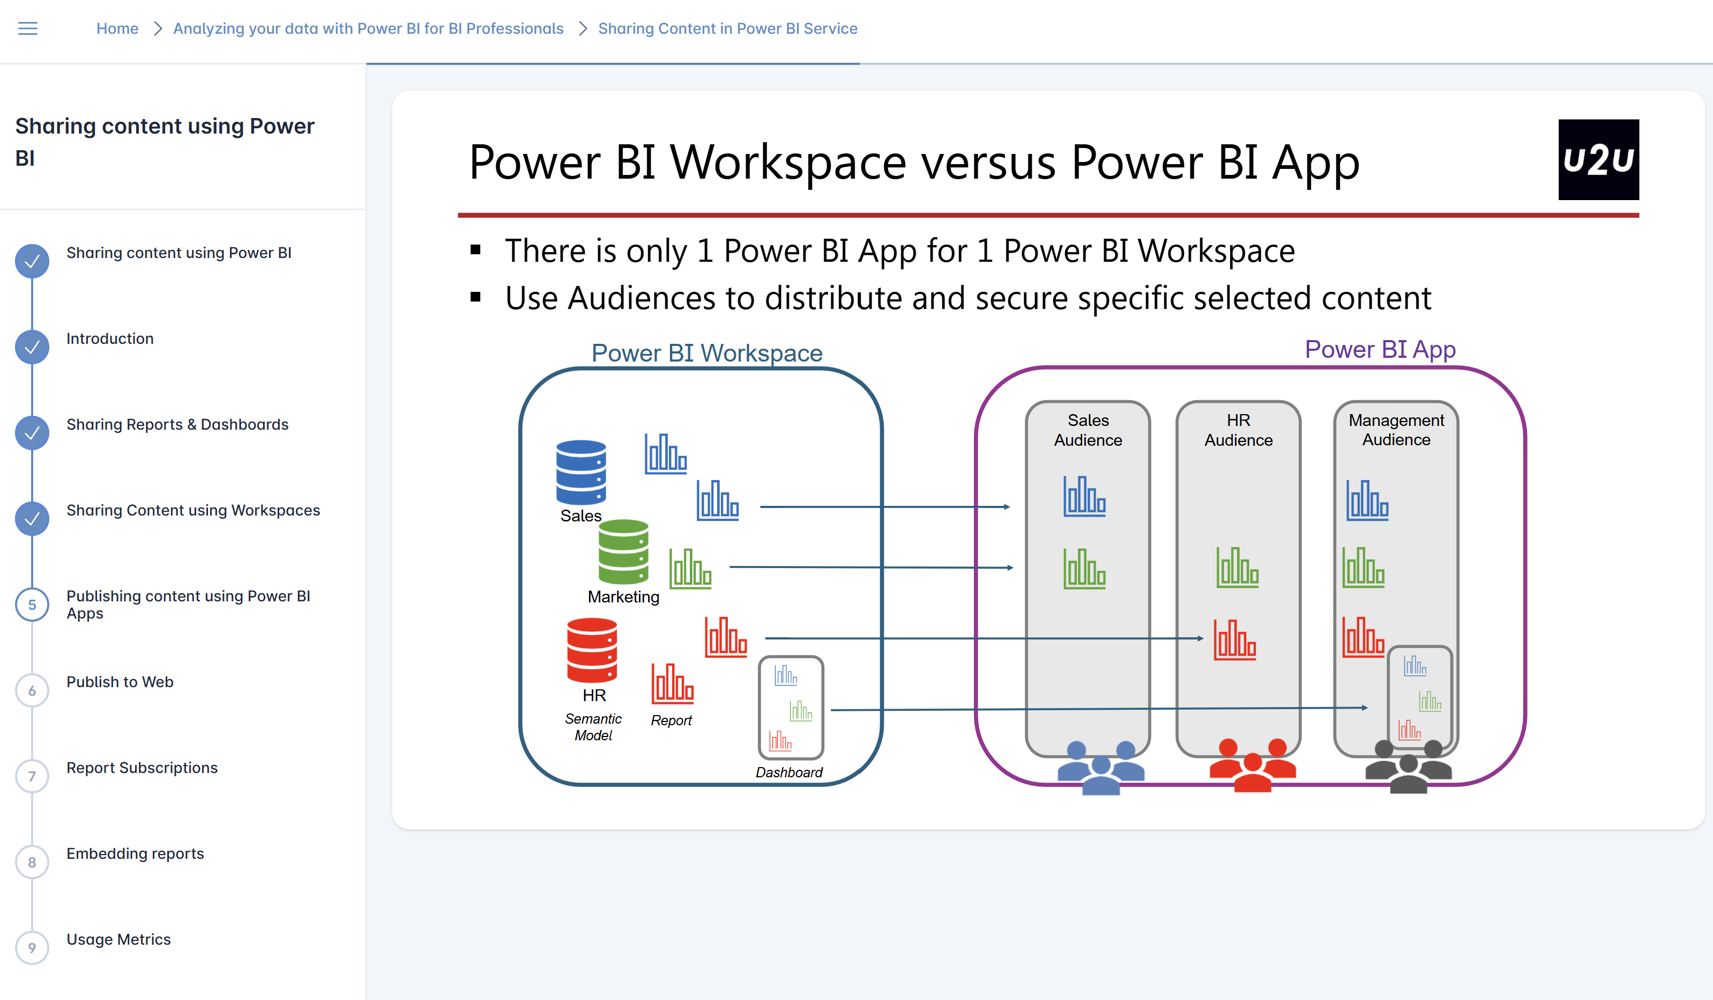Open the 'Report Subscriptions' lesson
The height and width of the screenshot is (1000, 1713).
click(x=142, y=768)
